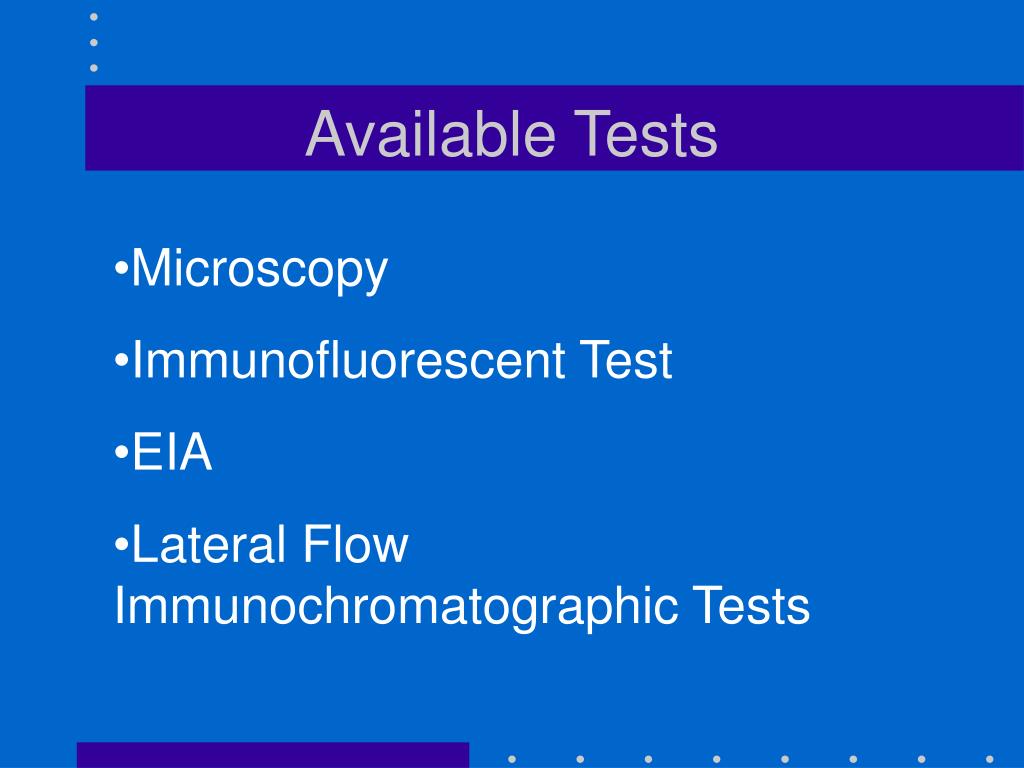
Task: Select the 'EIA' bullet item
Action: point(172,451)
